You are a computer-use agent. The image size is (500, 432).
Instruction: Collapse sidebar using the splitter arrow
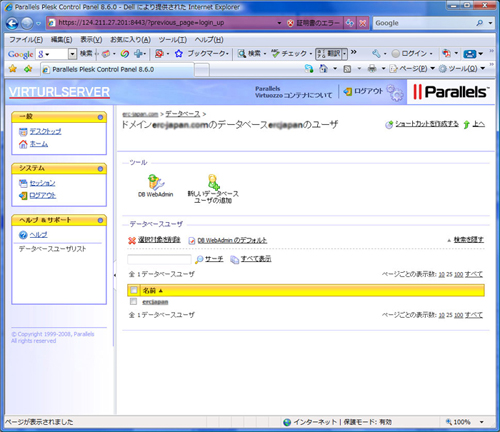click(x=115, y=275)
